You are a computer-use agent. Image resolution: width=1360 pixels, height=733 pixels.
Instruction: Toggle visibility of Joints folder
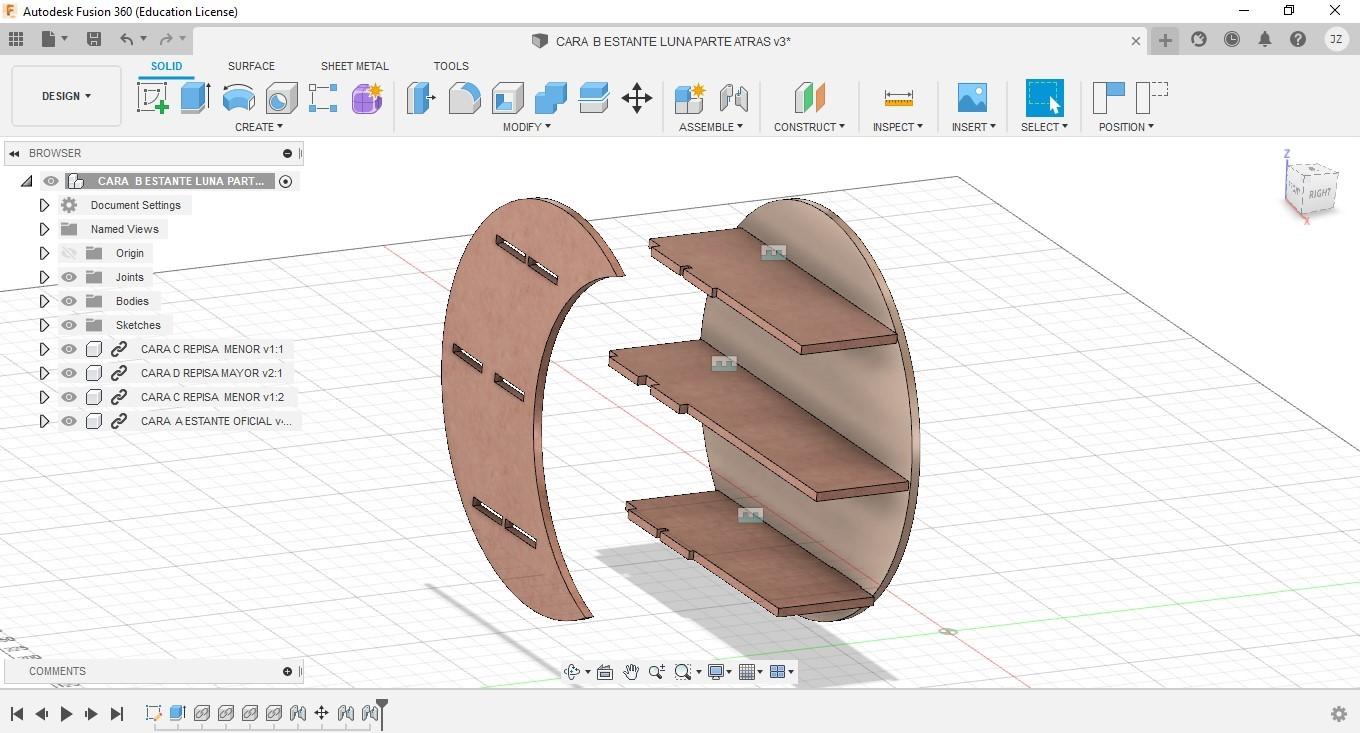pyautogui.click(x=69, y=277)
